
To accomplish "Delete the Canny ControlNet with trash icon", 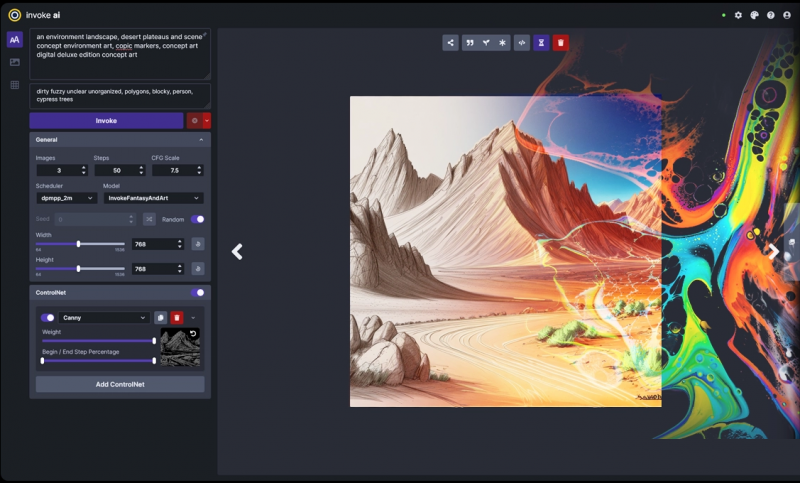I will click(x=177, y=317).
